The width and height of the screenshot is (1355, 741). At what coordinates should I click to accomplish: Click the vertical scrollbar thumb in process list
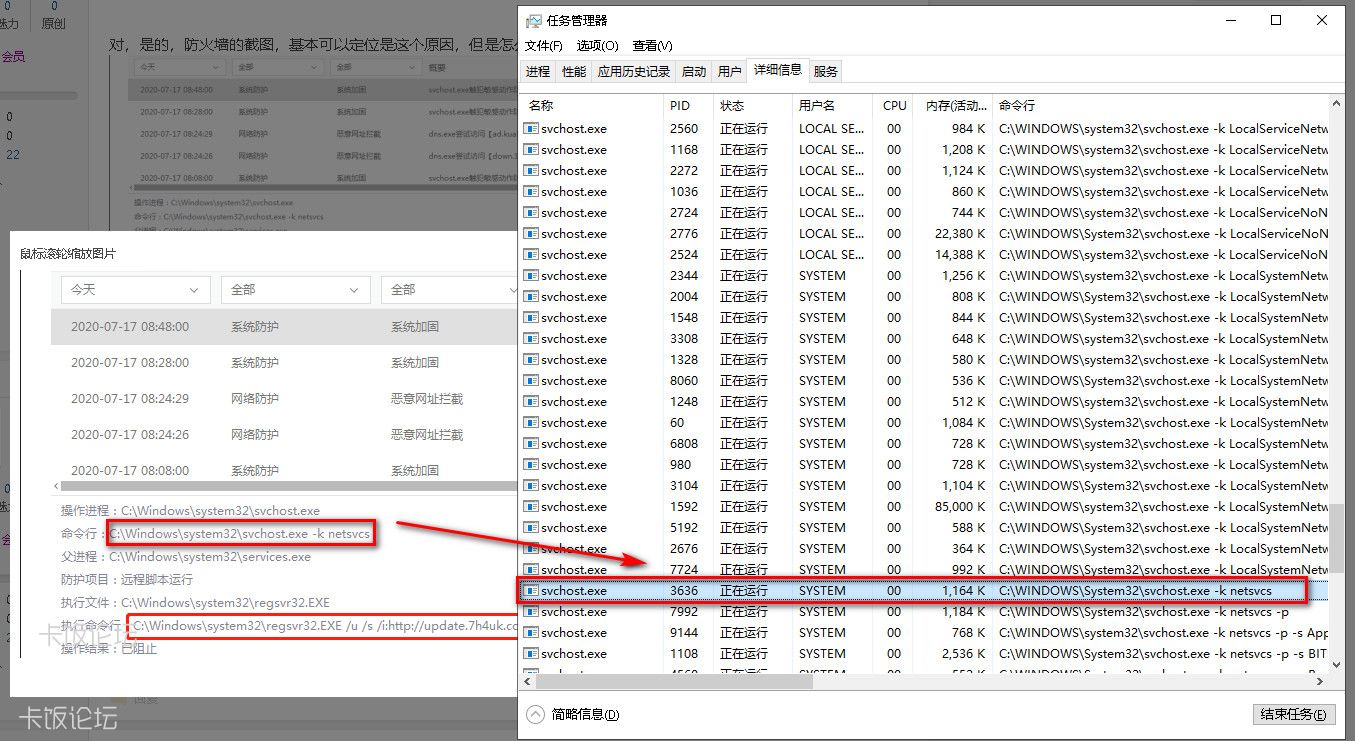pyautogui.click(x=1336, y=540)
